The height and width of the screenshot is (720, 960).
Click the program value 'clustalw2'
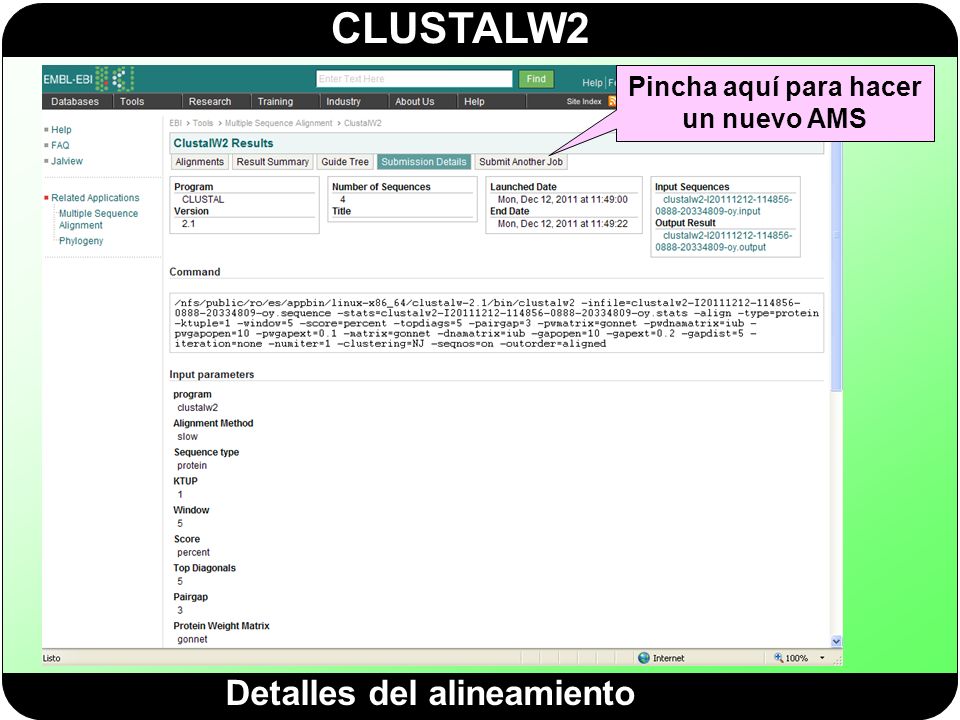(197, 408)
